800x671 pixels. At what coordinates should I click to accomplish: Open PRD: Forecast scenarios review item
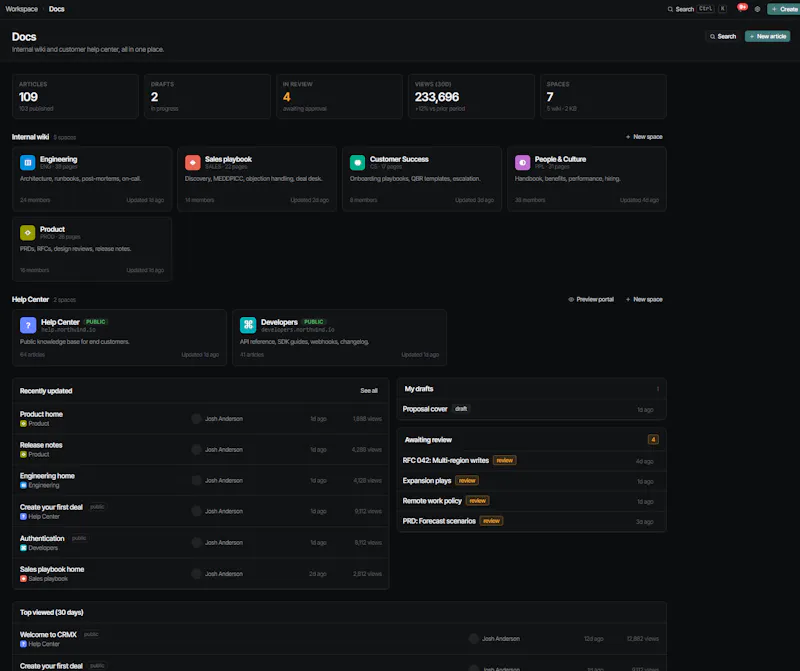pyautogui.click(x=439, y=521)
